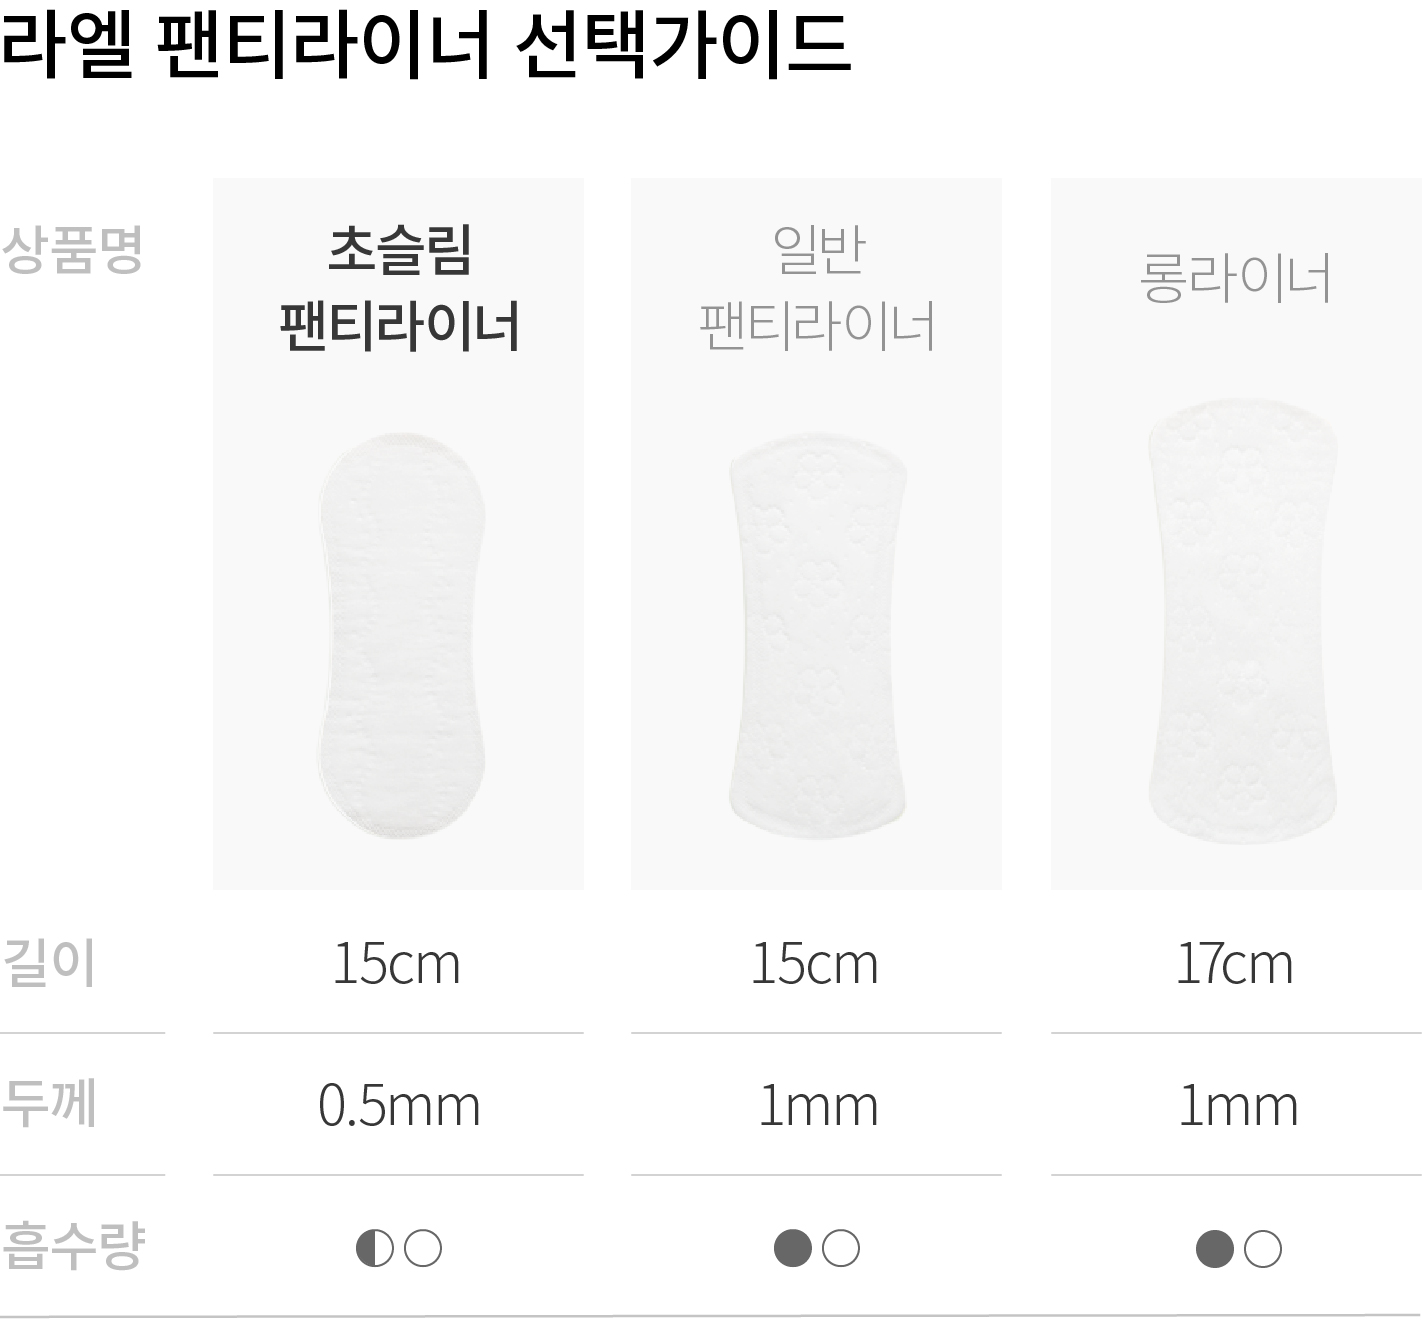
Task: Click the half-filled absorbency circle under 초슬림
Action: (375, 1248)
